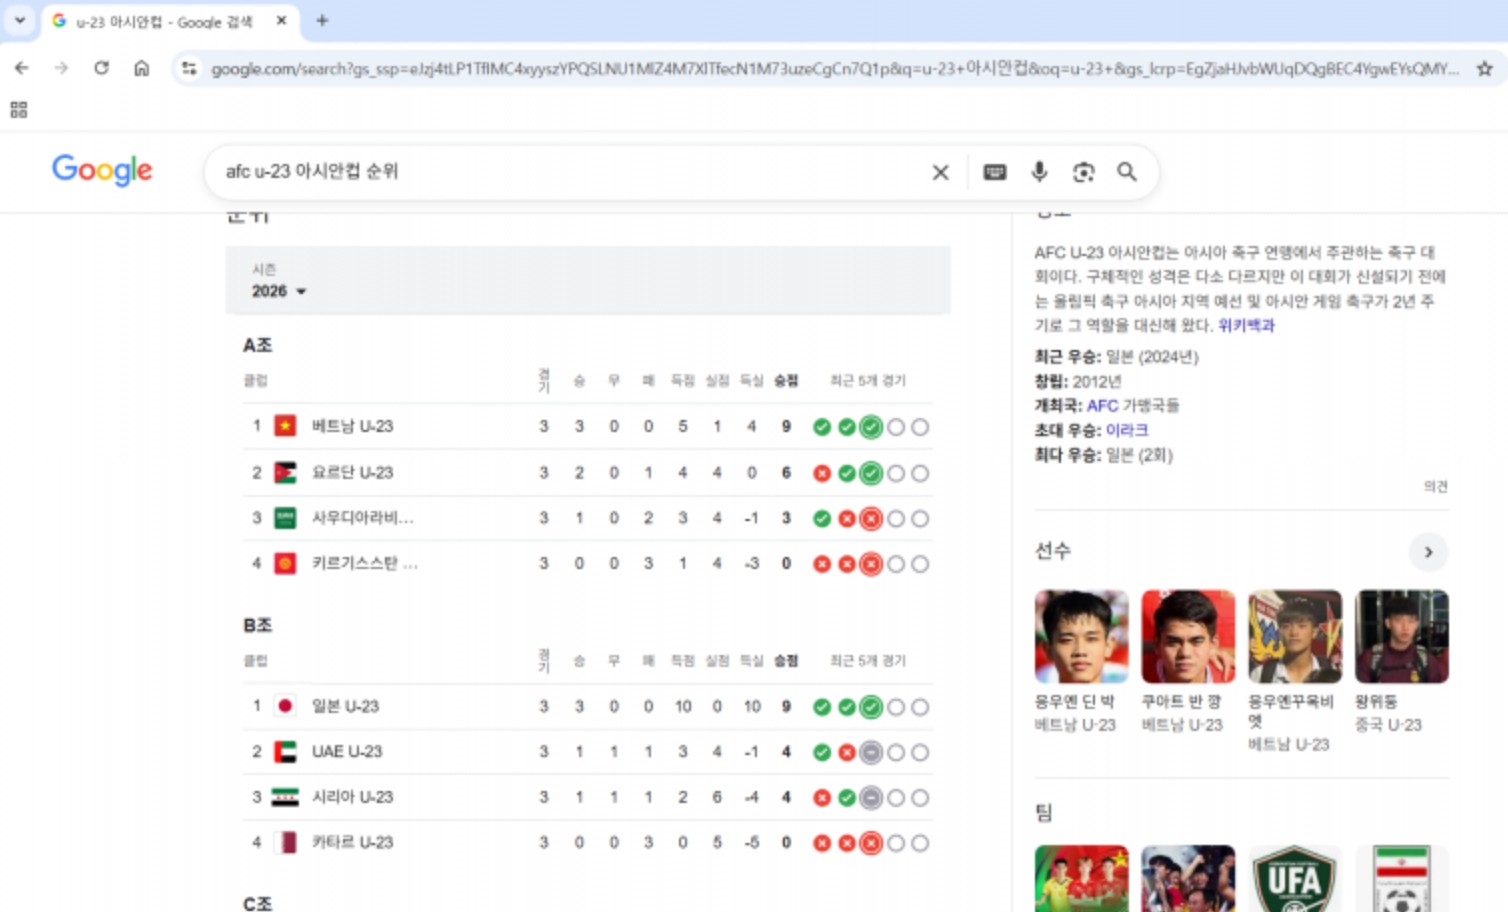Click 요르단 U-23's first recent match loss icon
The image size is (1508, 912).
(822, 473)
